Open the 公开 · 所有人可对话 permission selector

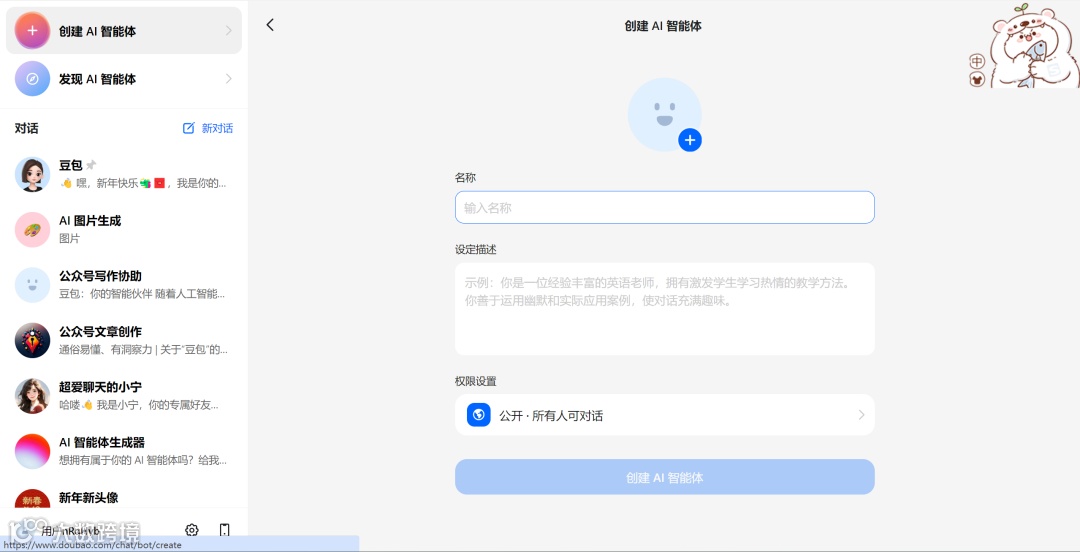click(x=665, y=415)
